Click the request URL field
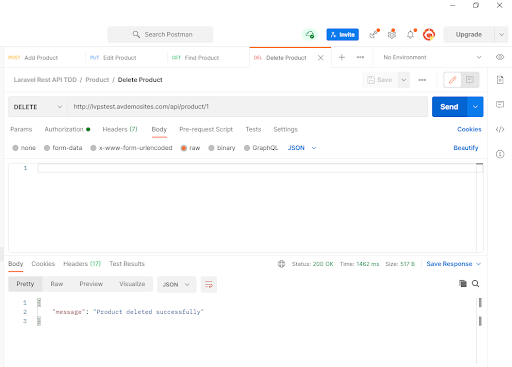This screenshot has height=367, width=512. click(247, 107)
